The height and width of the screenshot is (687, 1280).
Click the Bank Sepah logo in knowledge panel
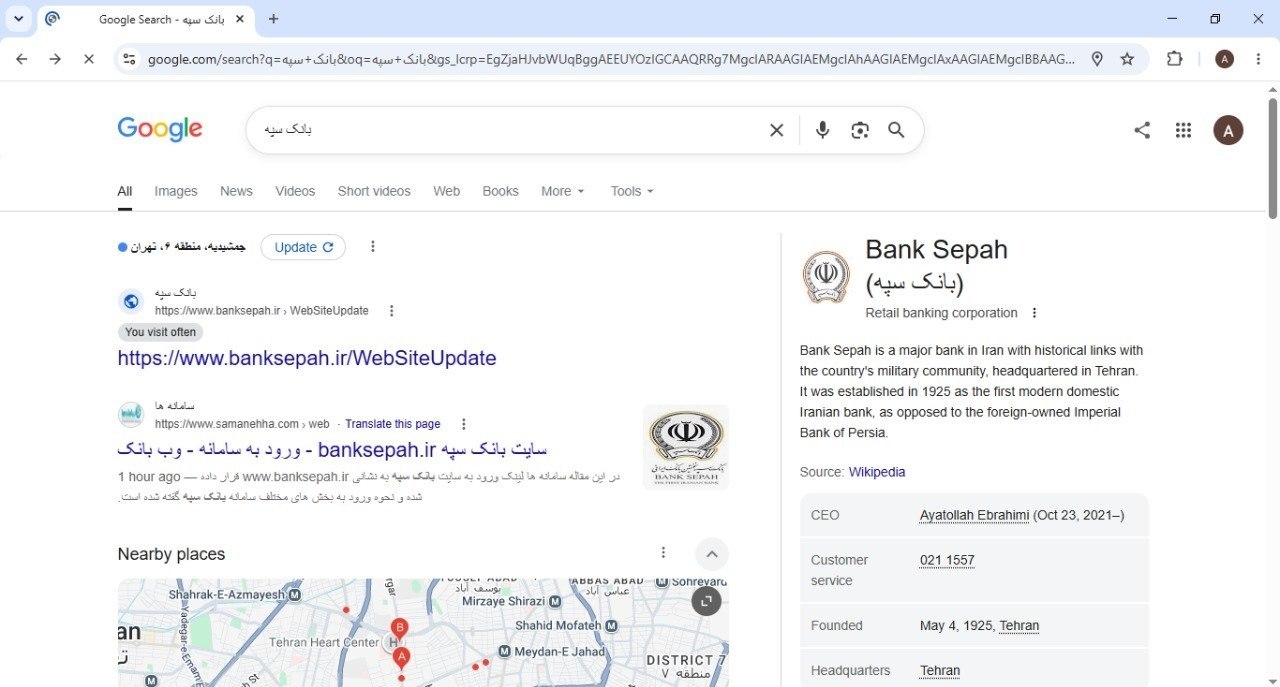coord(826,277)
